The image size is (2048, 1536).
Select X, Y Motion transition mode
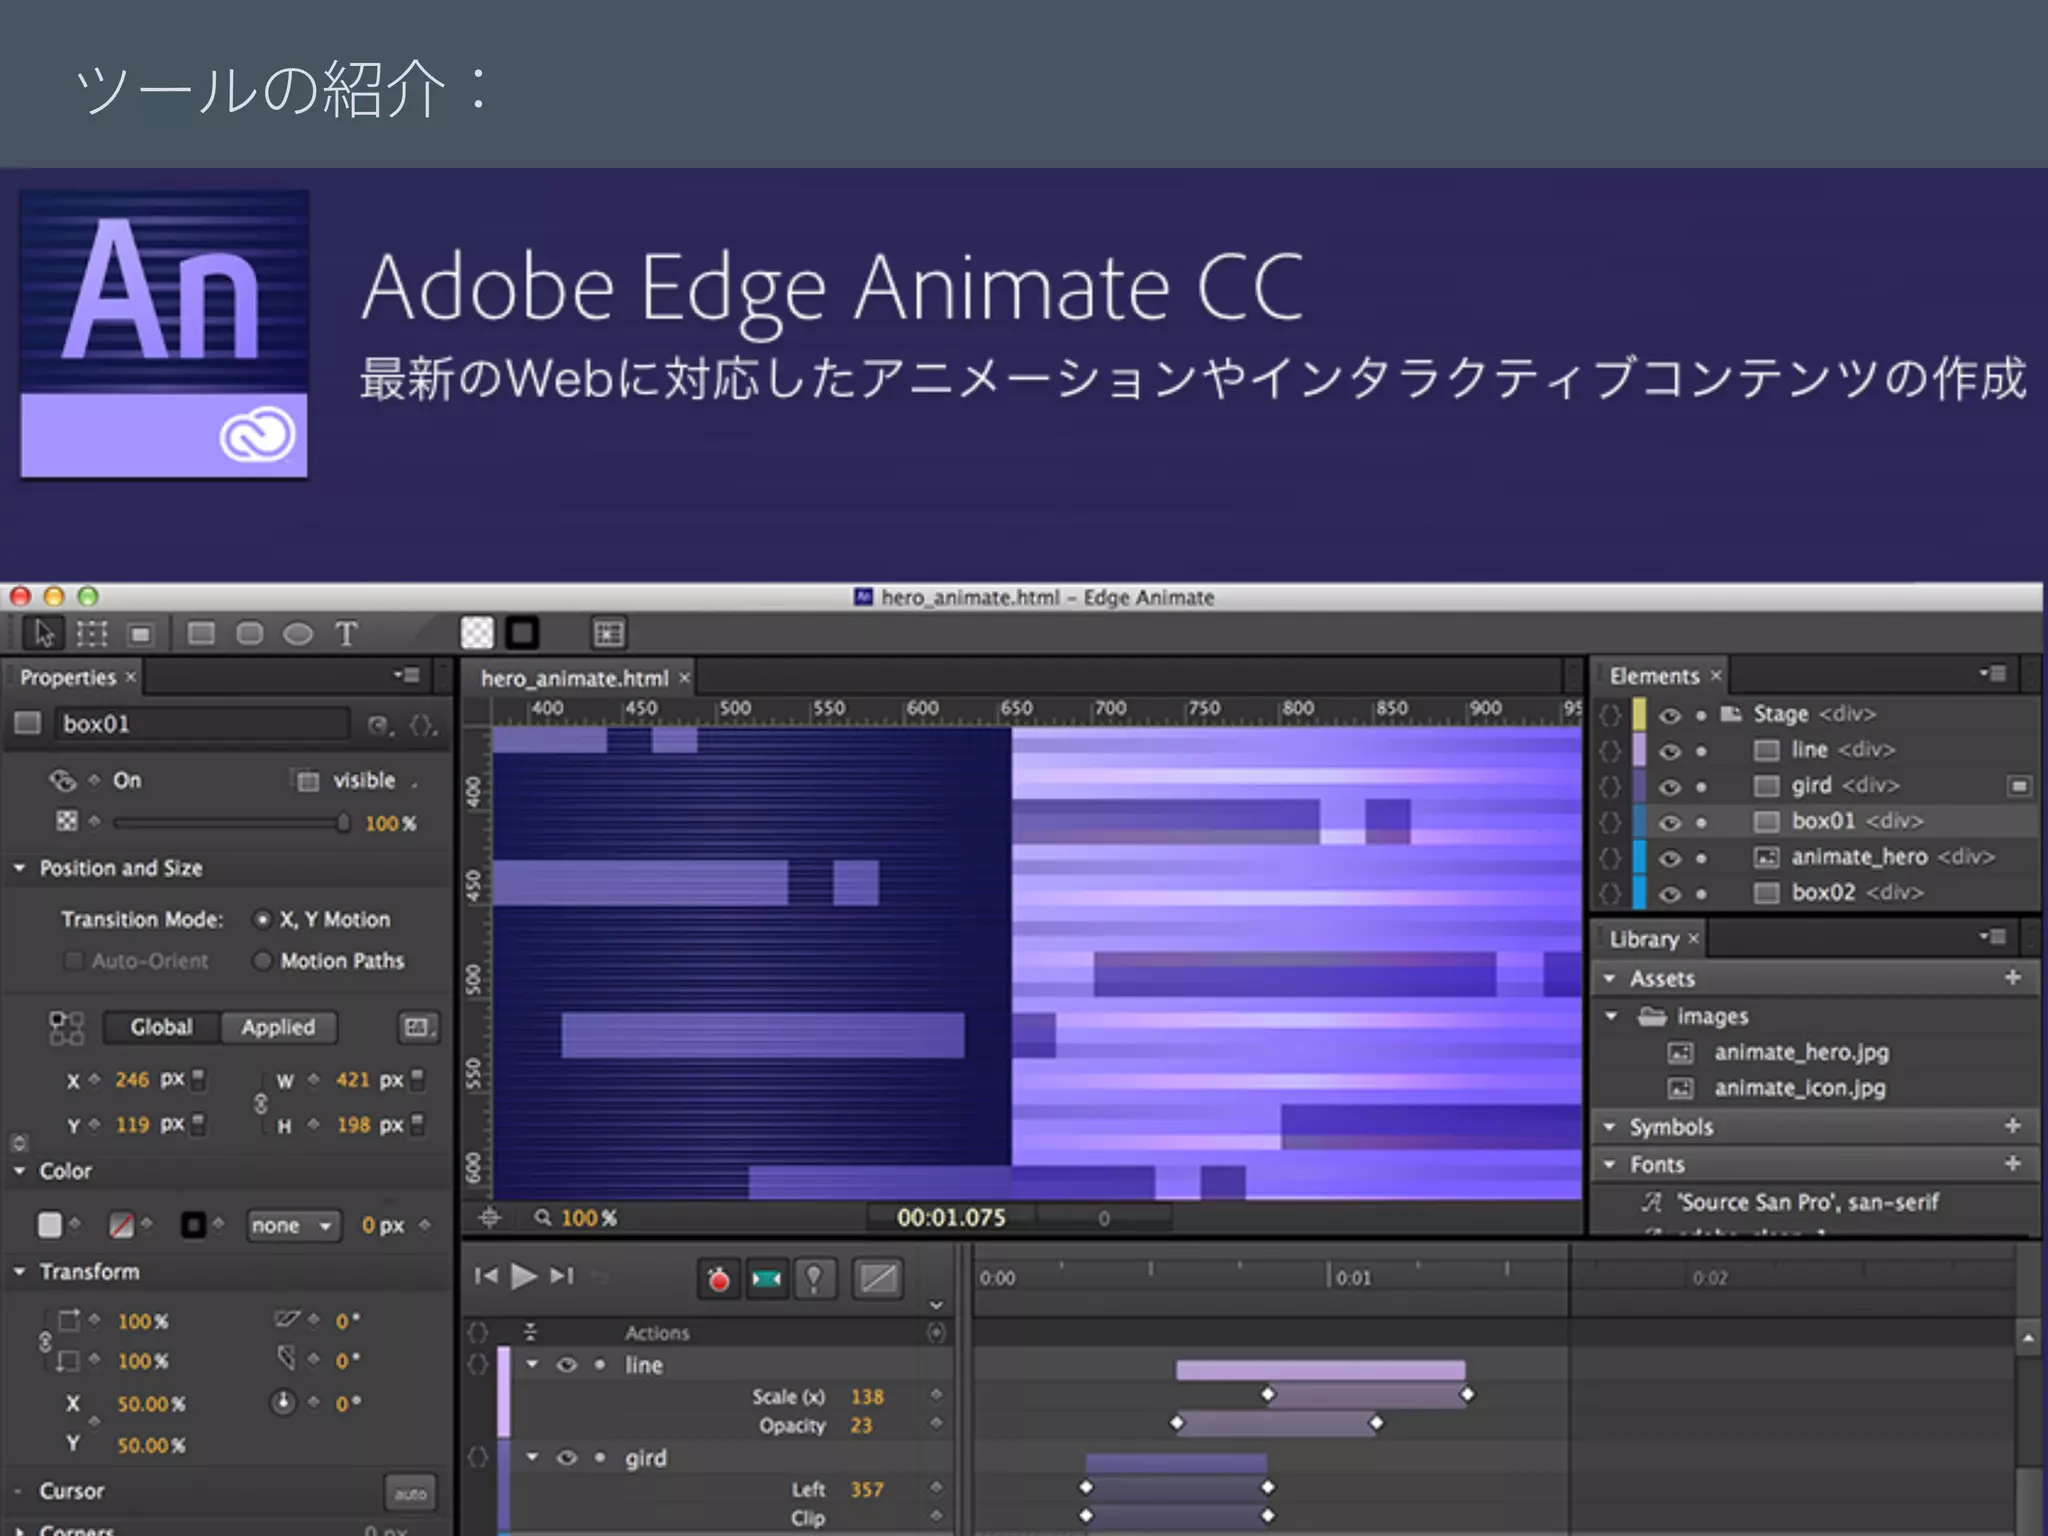[262, 919]
